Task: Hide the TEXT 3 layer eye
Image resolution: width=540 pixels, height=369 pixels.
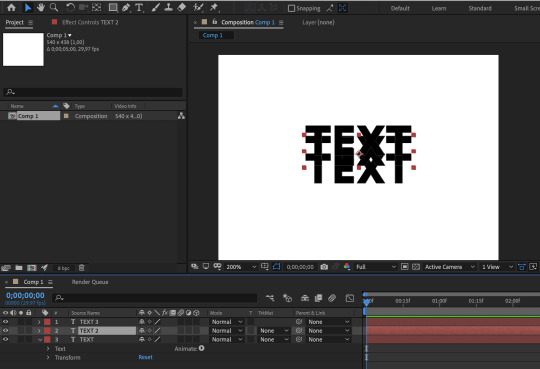Action: pos(6,321)
